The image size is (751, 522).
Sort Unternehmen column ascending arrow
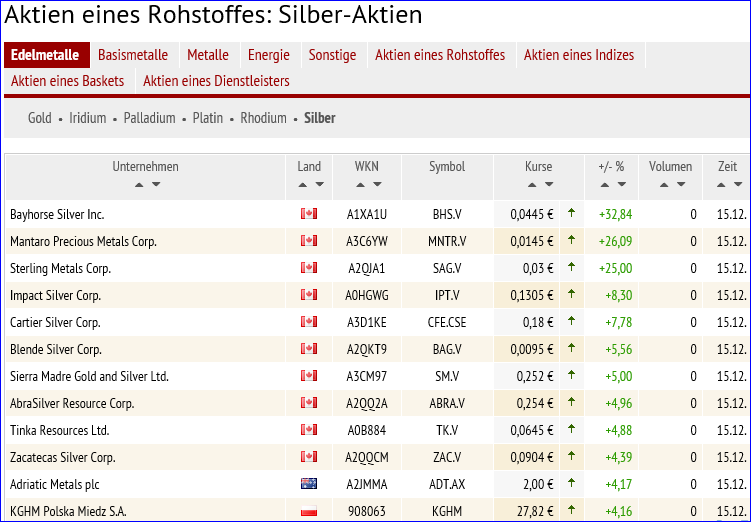click(139, 185)
